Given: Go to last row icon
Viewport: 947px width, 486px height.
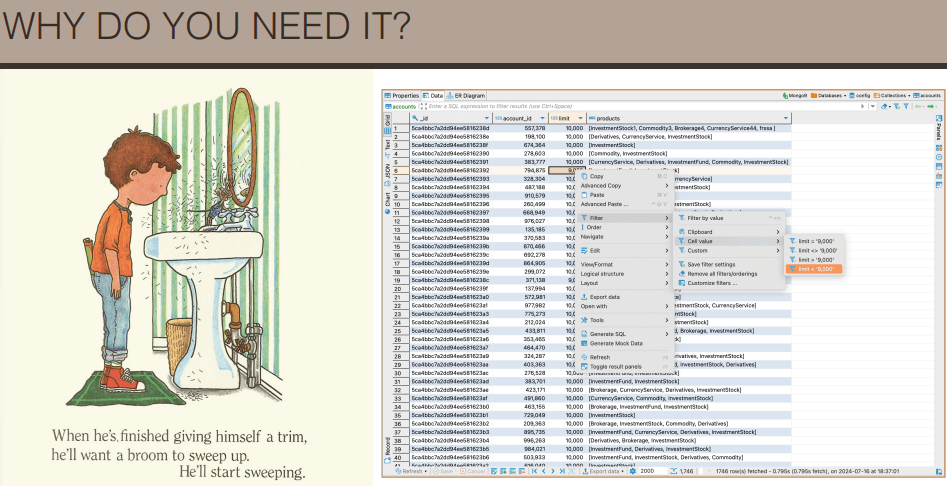Looking at the screenshot, I should point(562,472).
